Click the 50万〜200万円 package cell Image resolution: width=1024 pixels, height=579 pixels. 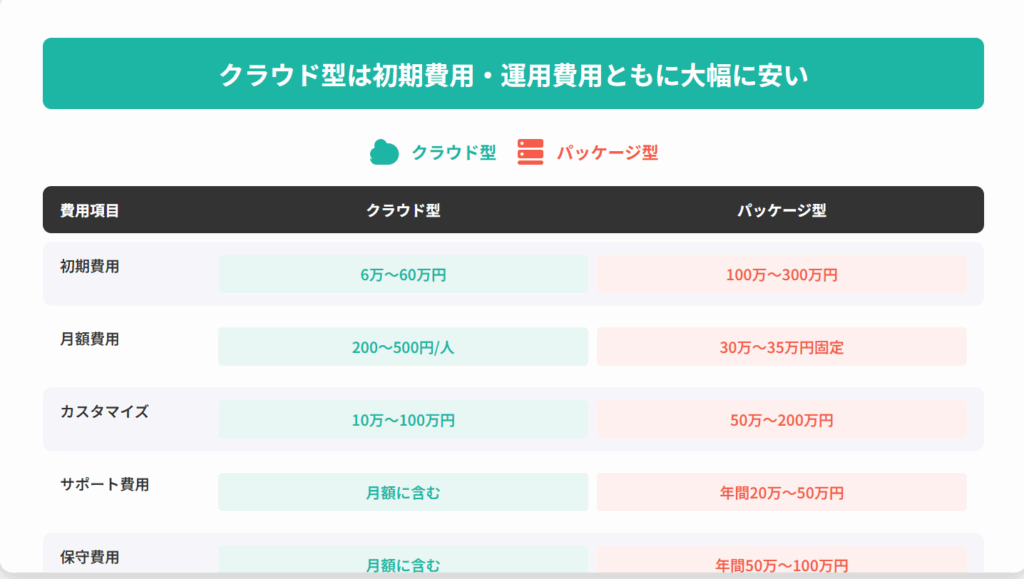[x=782, y=420]
